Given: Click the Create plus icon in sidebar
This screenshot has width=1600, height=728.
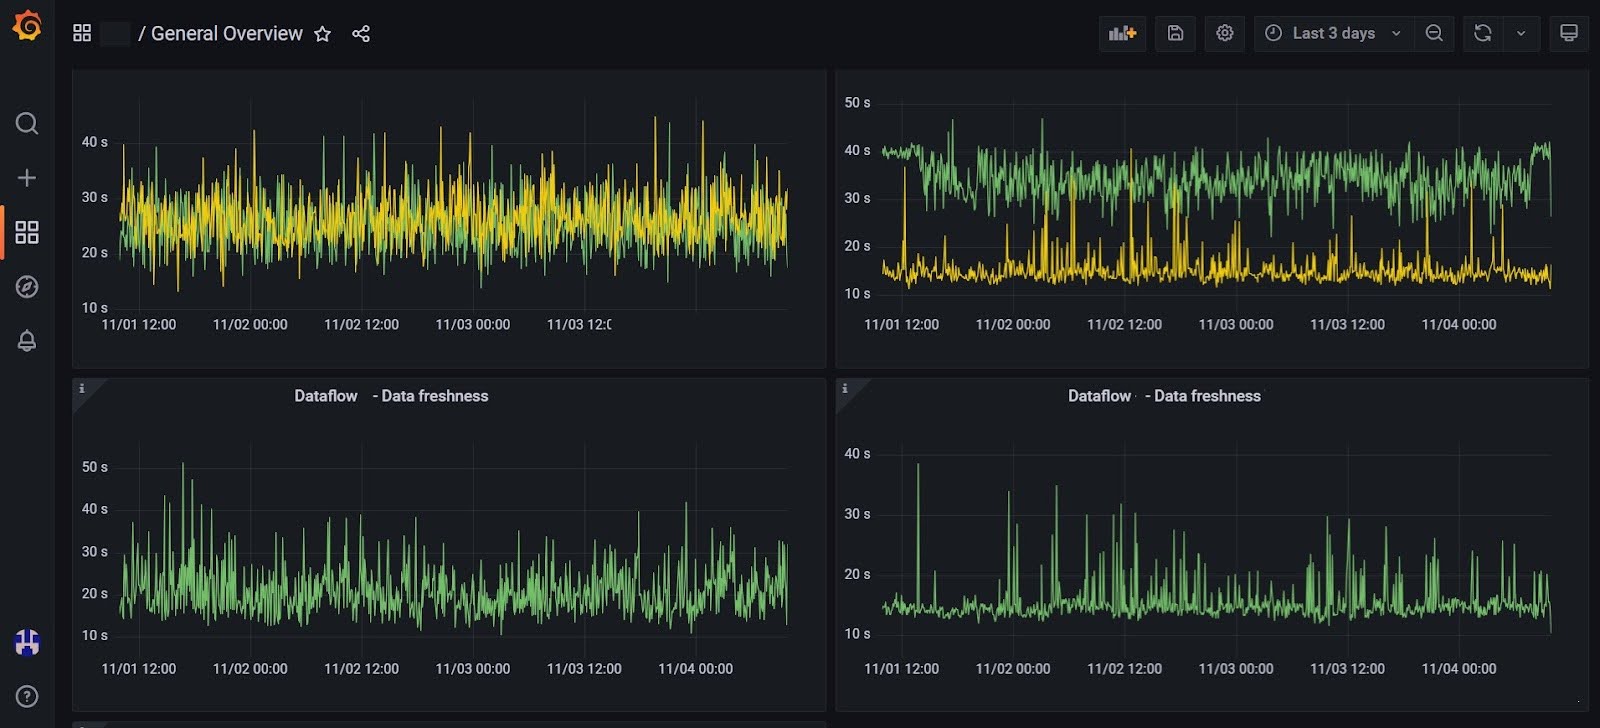Looking at the screenshot, I should [x=27, y=178].
